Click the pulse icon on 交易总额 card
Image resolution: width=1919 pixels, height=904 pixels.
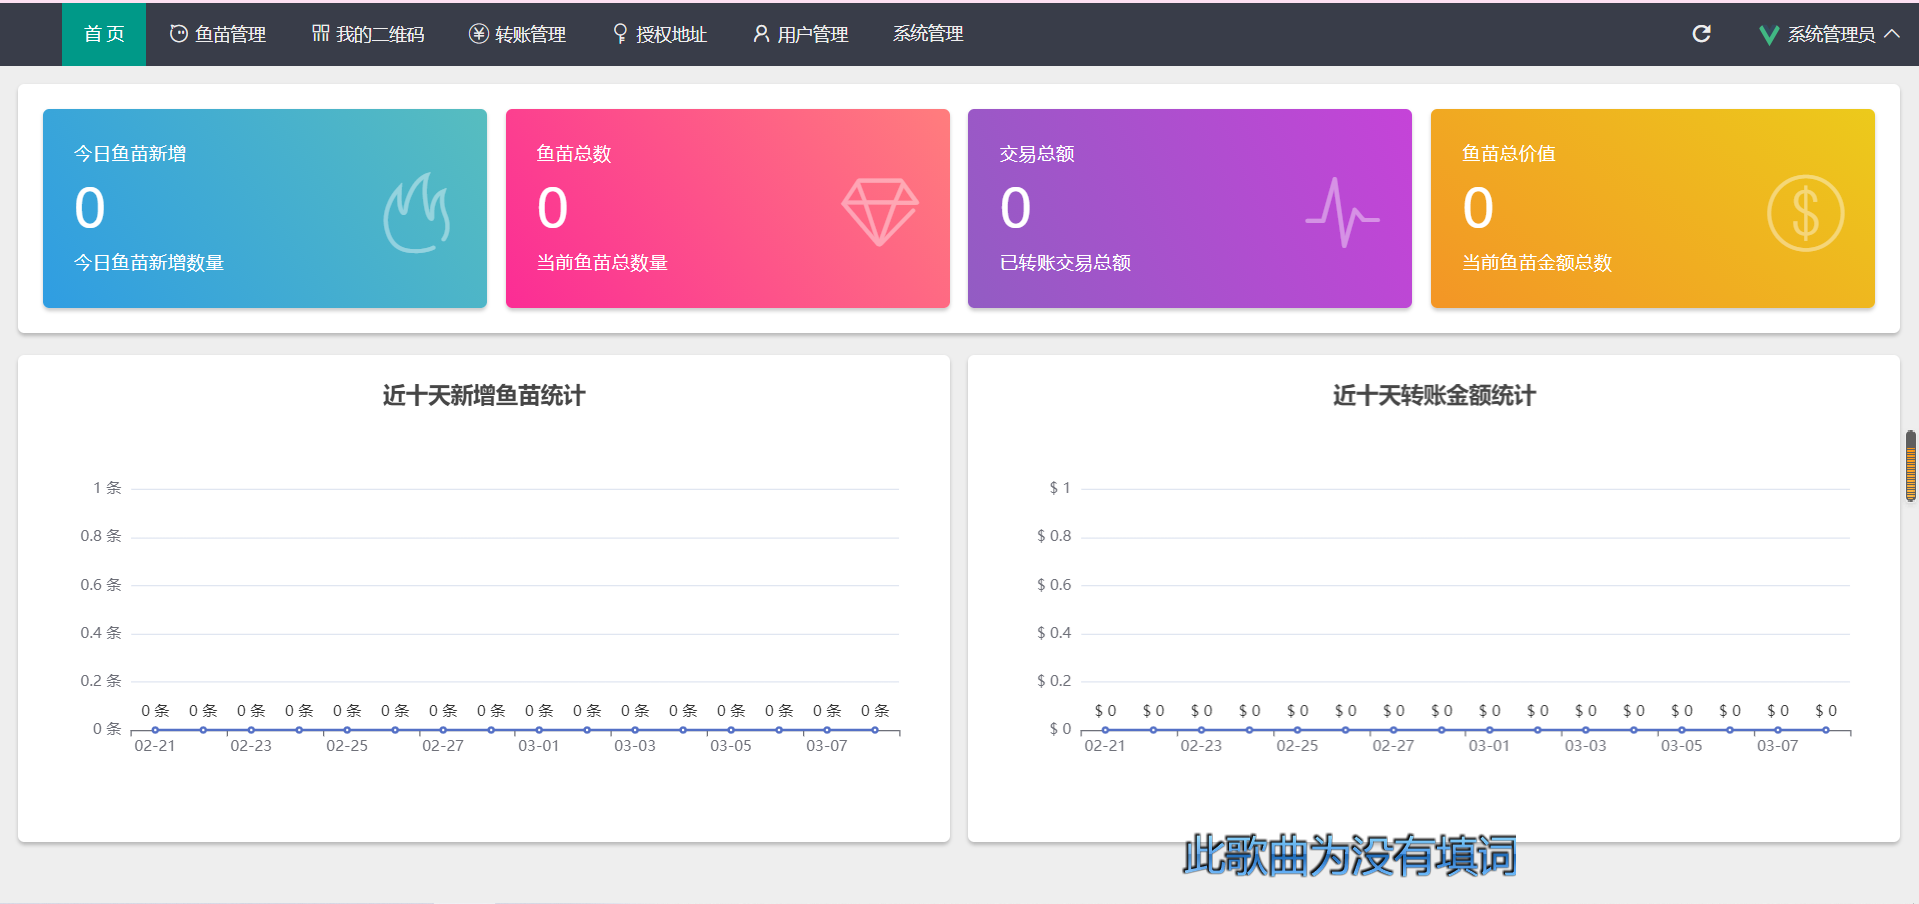(x=1342, y=213)
